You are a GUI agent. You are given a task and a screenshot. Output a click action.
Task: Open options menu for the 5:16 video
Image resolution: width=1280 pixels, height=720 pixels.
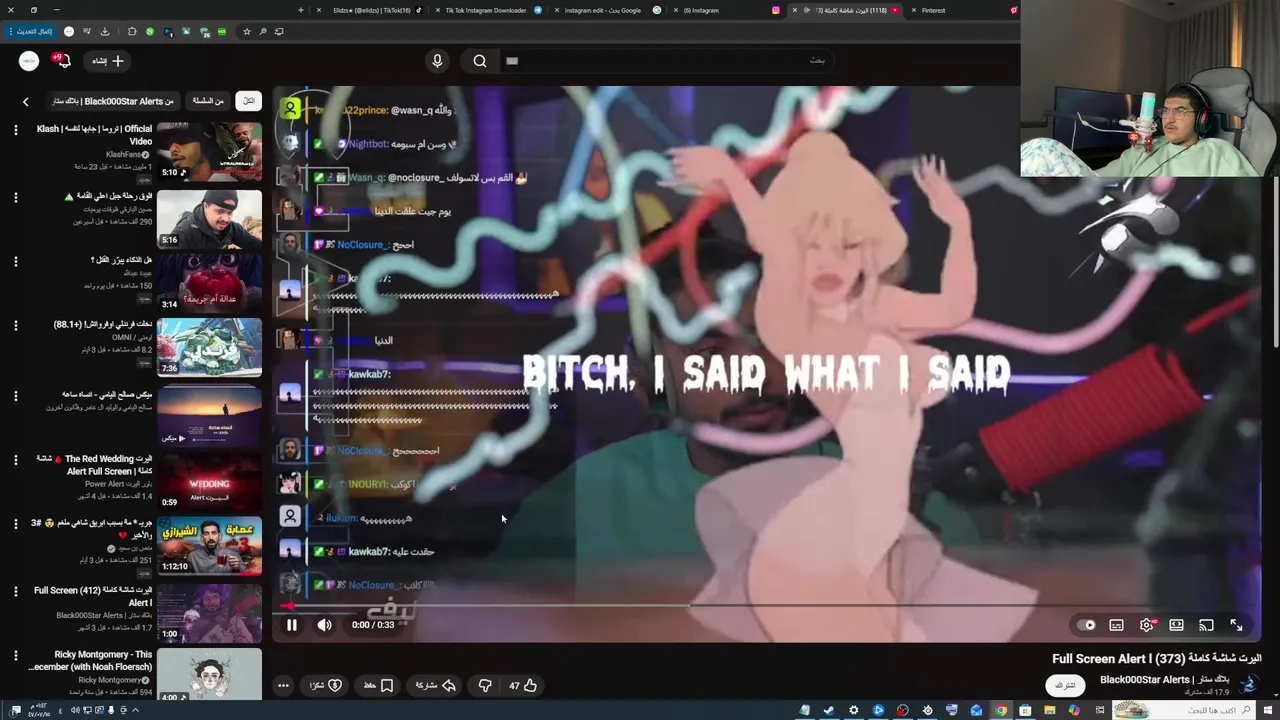16,197
